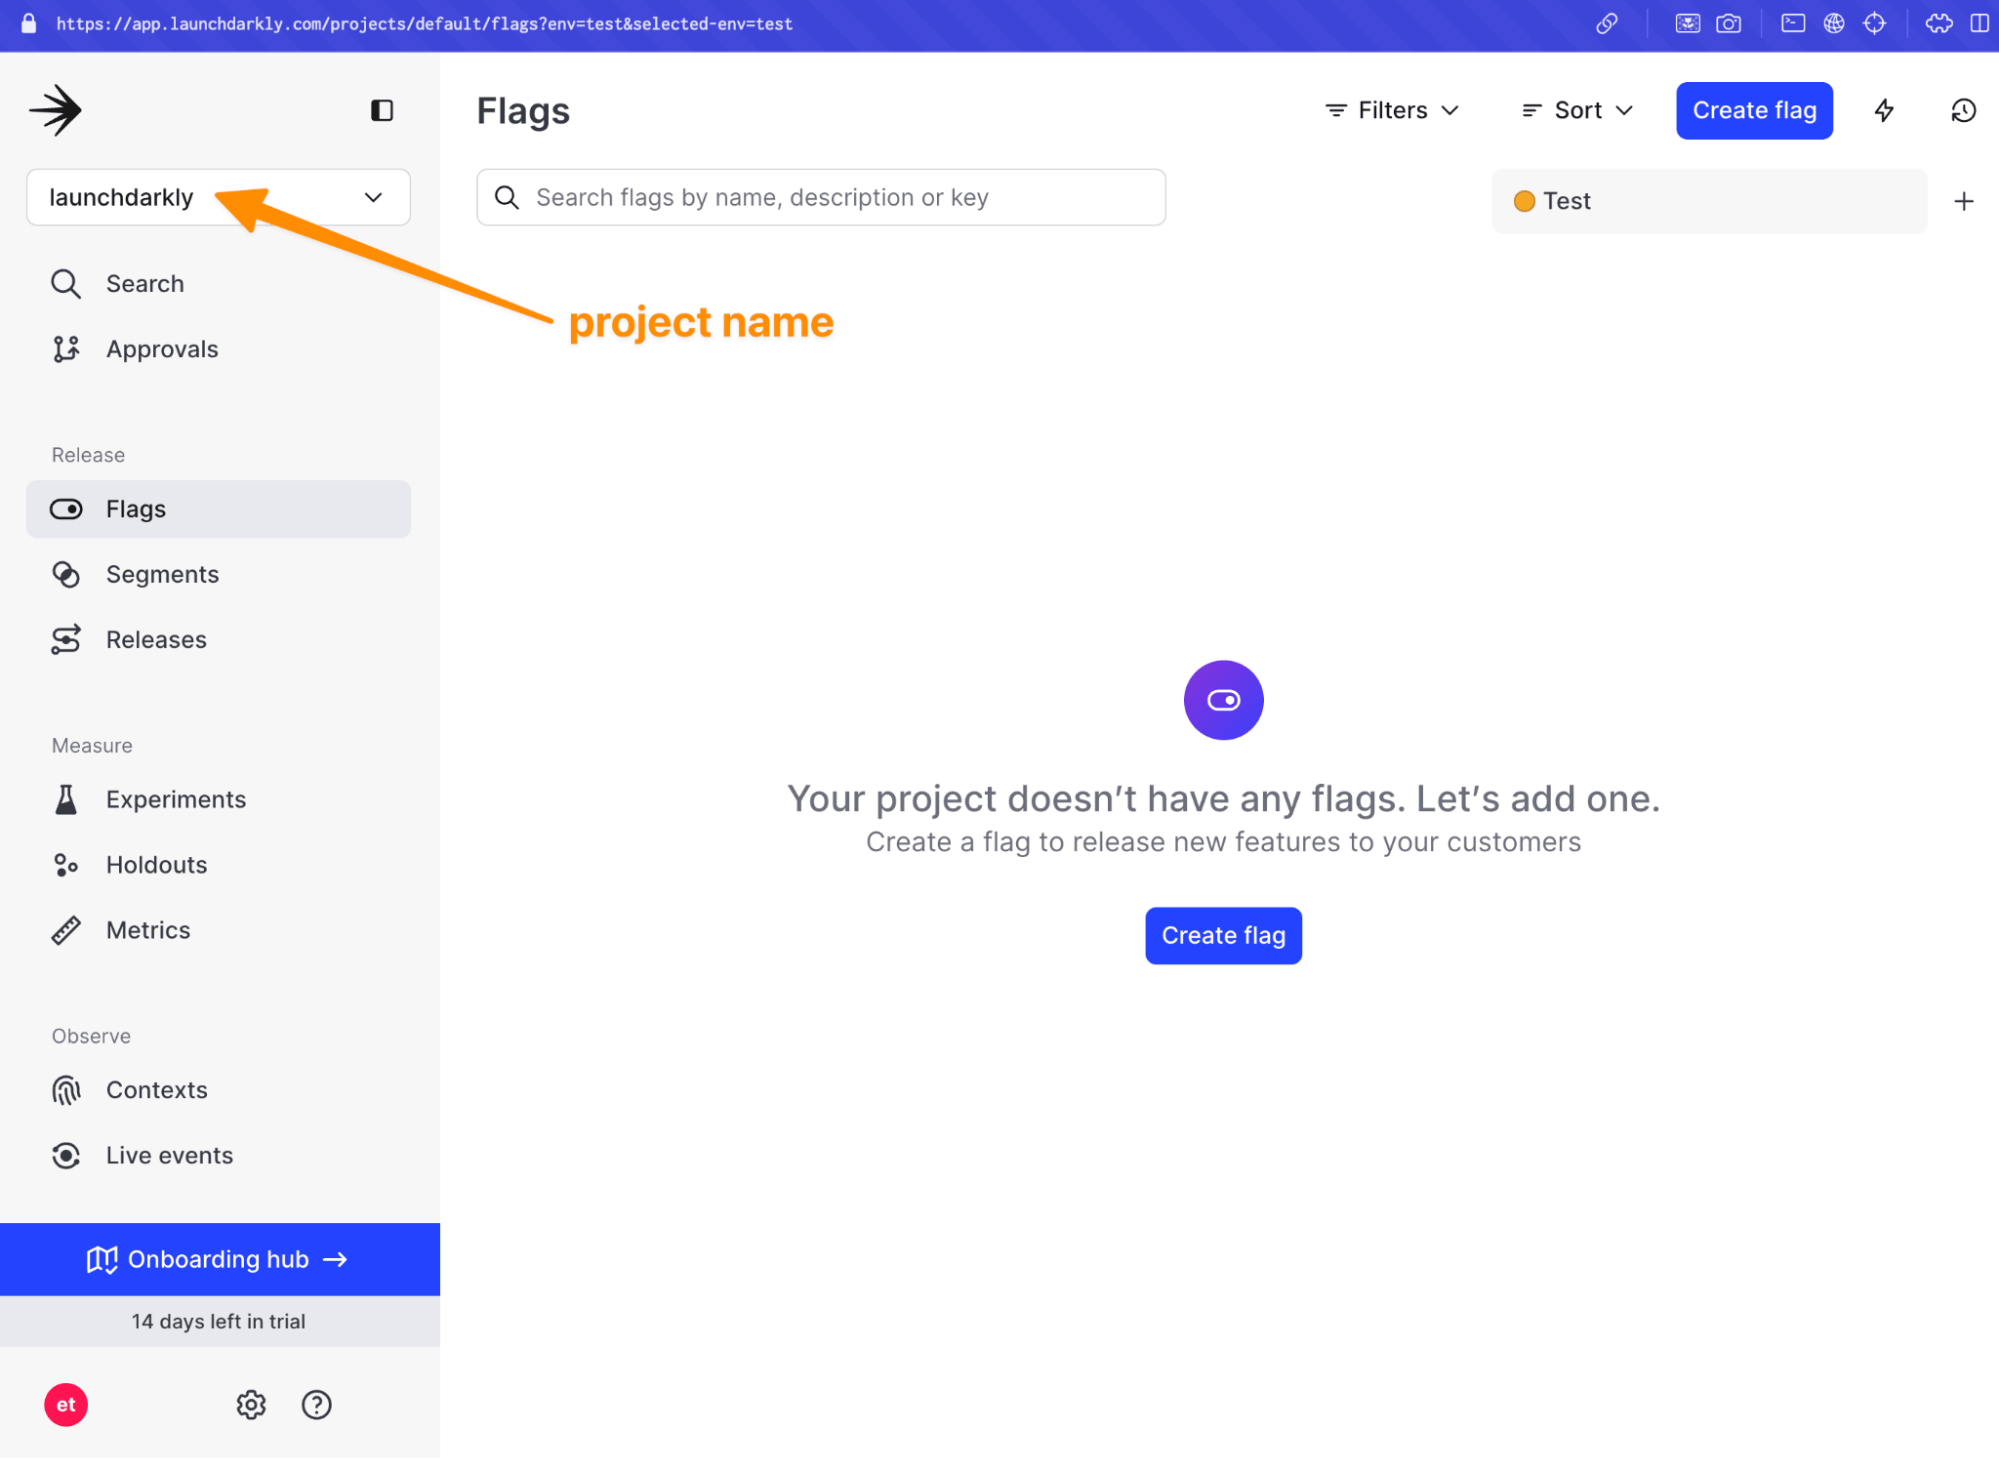This screenshot has height=1459, width=1999.
Task: Open Holdouts section
Action: point(156,865)
